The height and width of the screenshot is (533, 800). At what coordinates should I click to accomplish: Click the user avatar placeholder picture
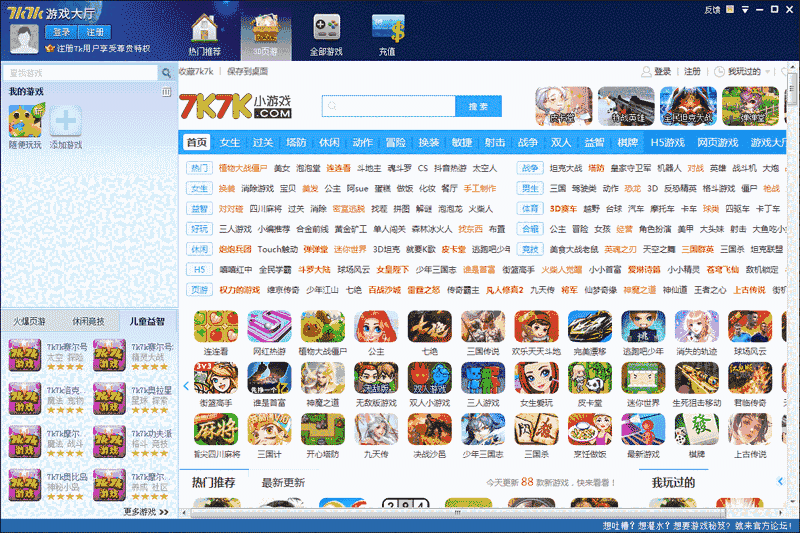click(24, 39)
